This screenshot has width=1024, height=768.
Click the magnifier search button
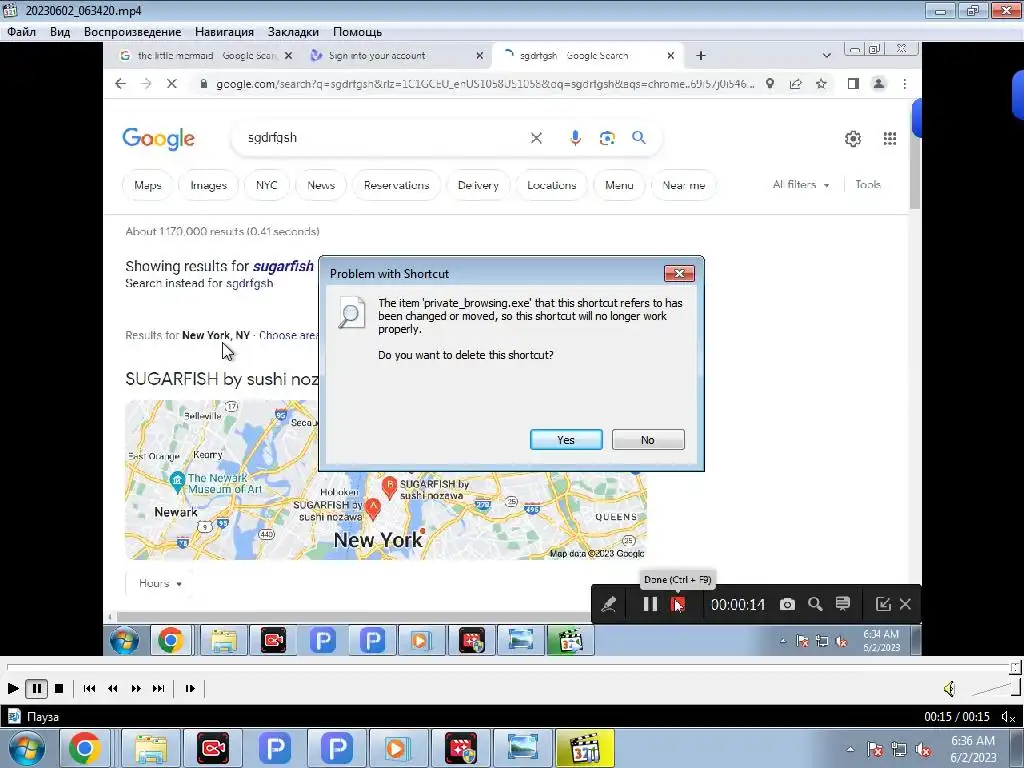[639, 138]
